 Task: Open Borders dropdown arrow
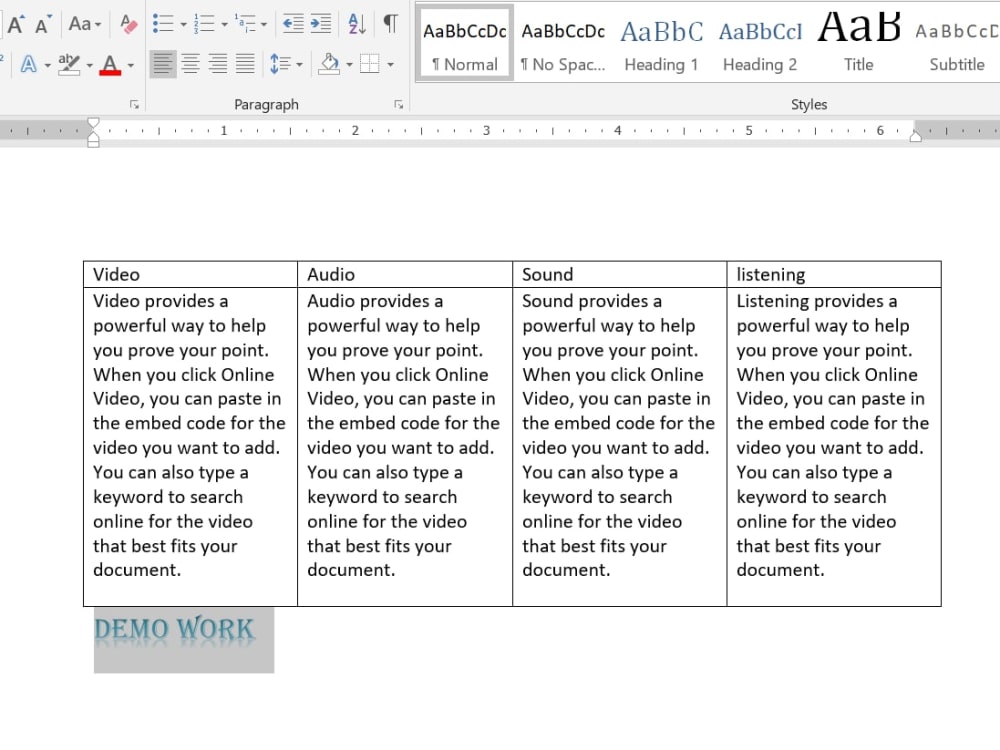click(390, 65)
